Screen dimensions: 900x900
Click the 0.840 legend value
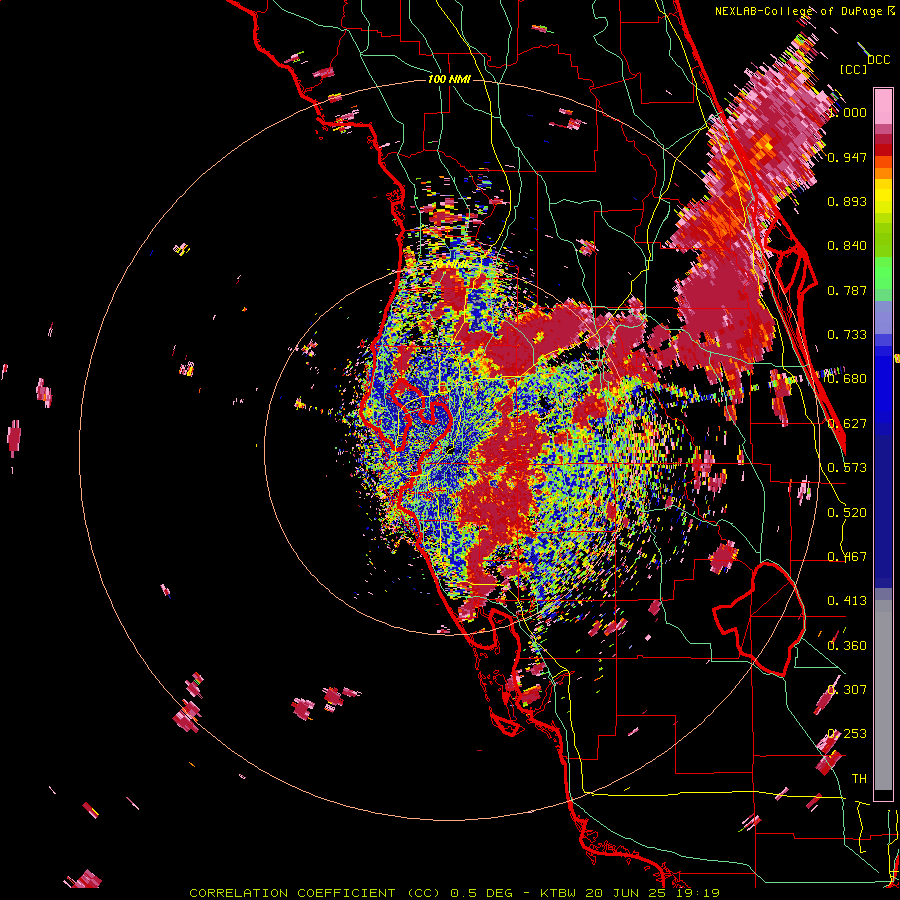coord(847,246)
